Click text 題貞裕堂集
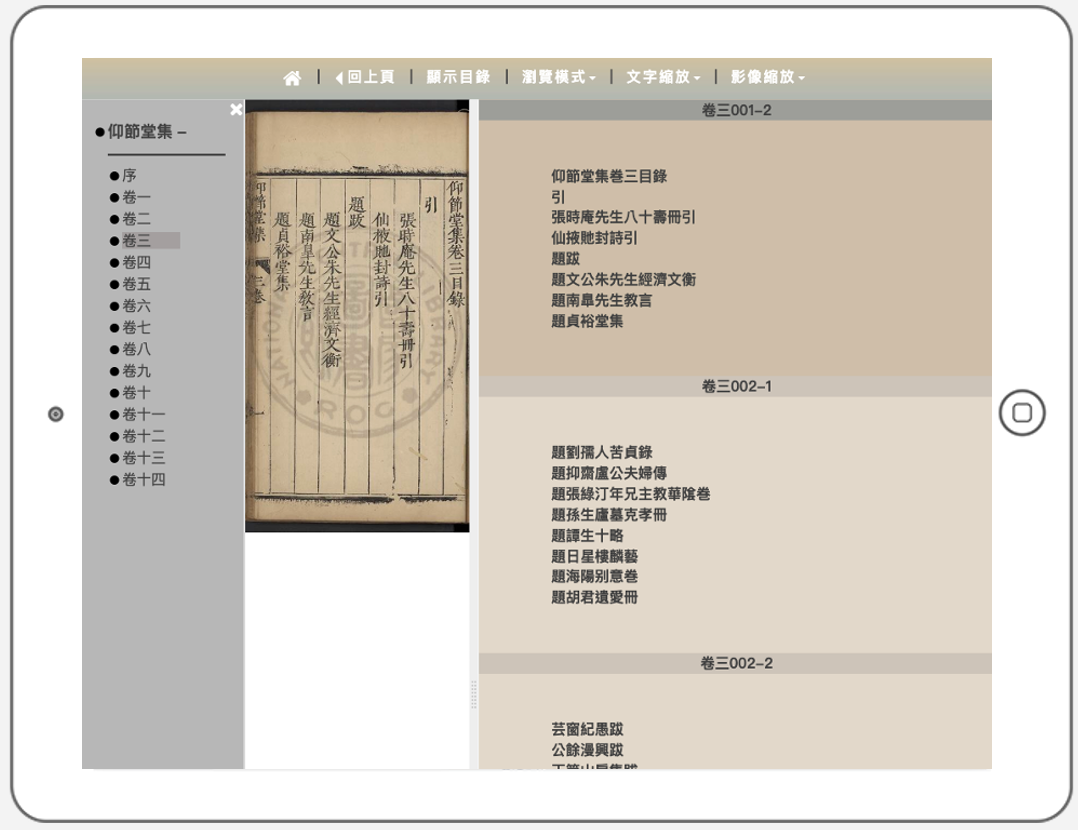 (587, 320)
